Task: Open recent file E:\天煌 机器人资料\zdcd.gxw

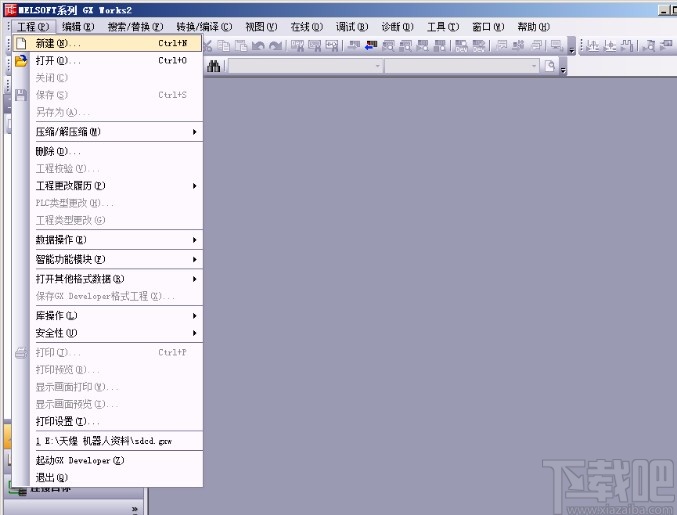Action: 116,441
